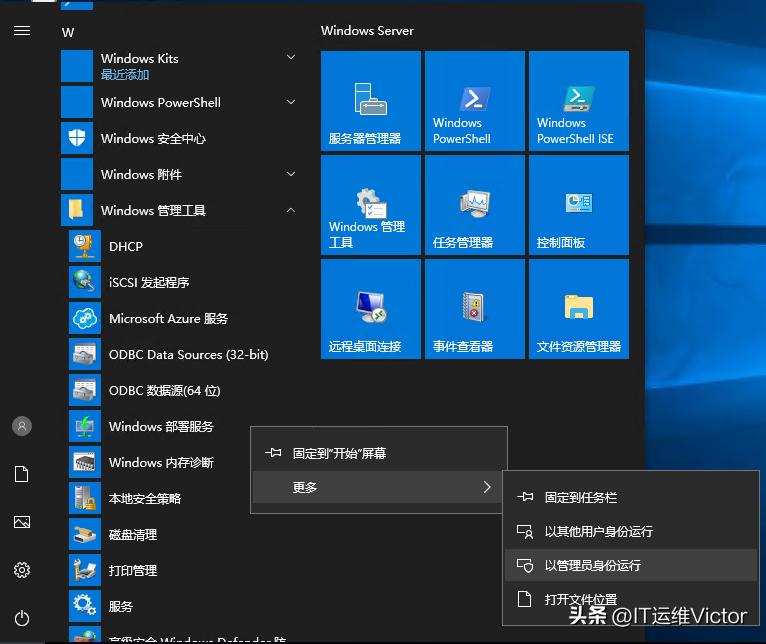Open 磁盘清理 entry text
The height and width of the screenshot is (644, 766).
click(x=133, y=535)
